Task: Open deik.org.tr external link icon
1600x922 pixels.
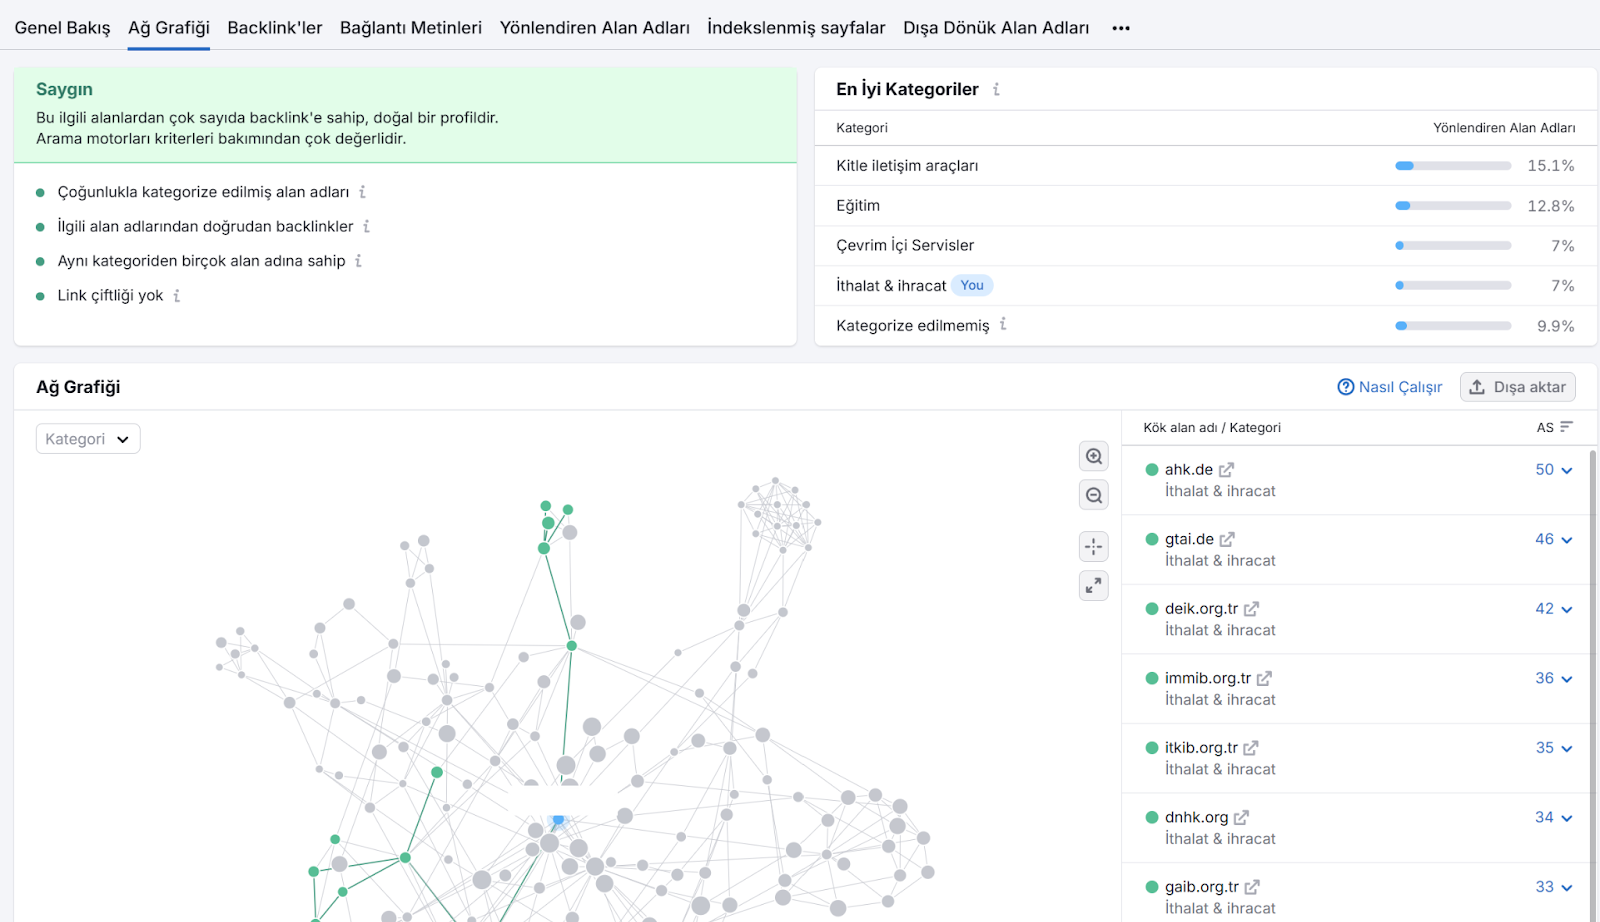Action: tap(1251, 609)
